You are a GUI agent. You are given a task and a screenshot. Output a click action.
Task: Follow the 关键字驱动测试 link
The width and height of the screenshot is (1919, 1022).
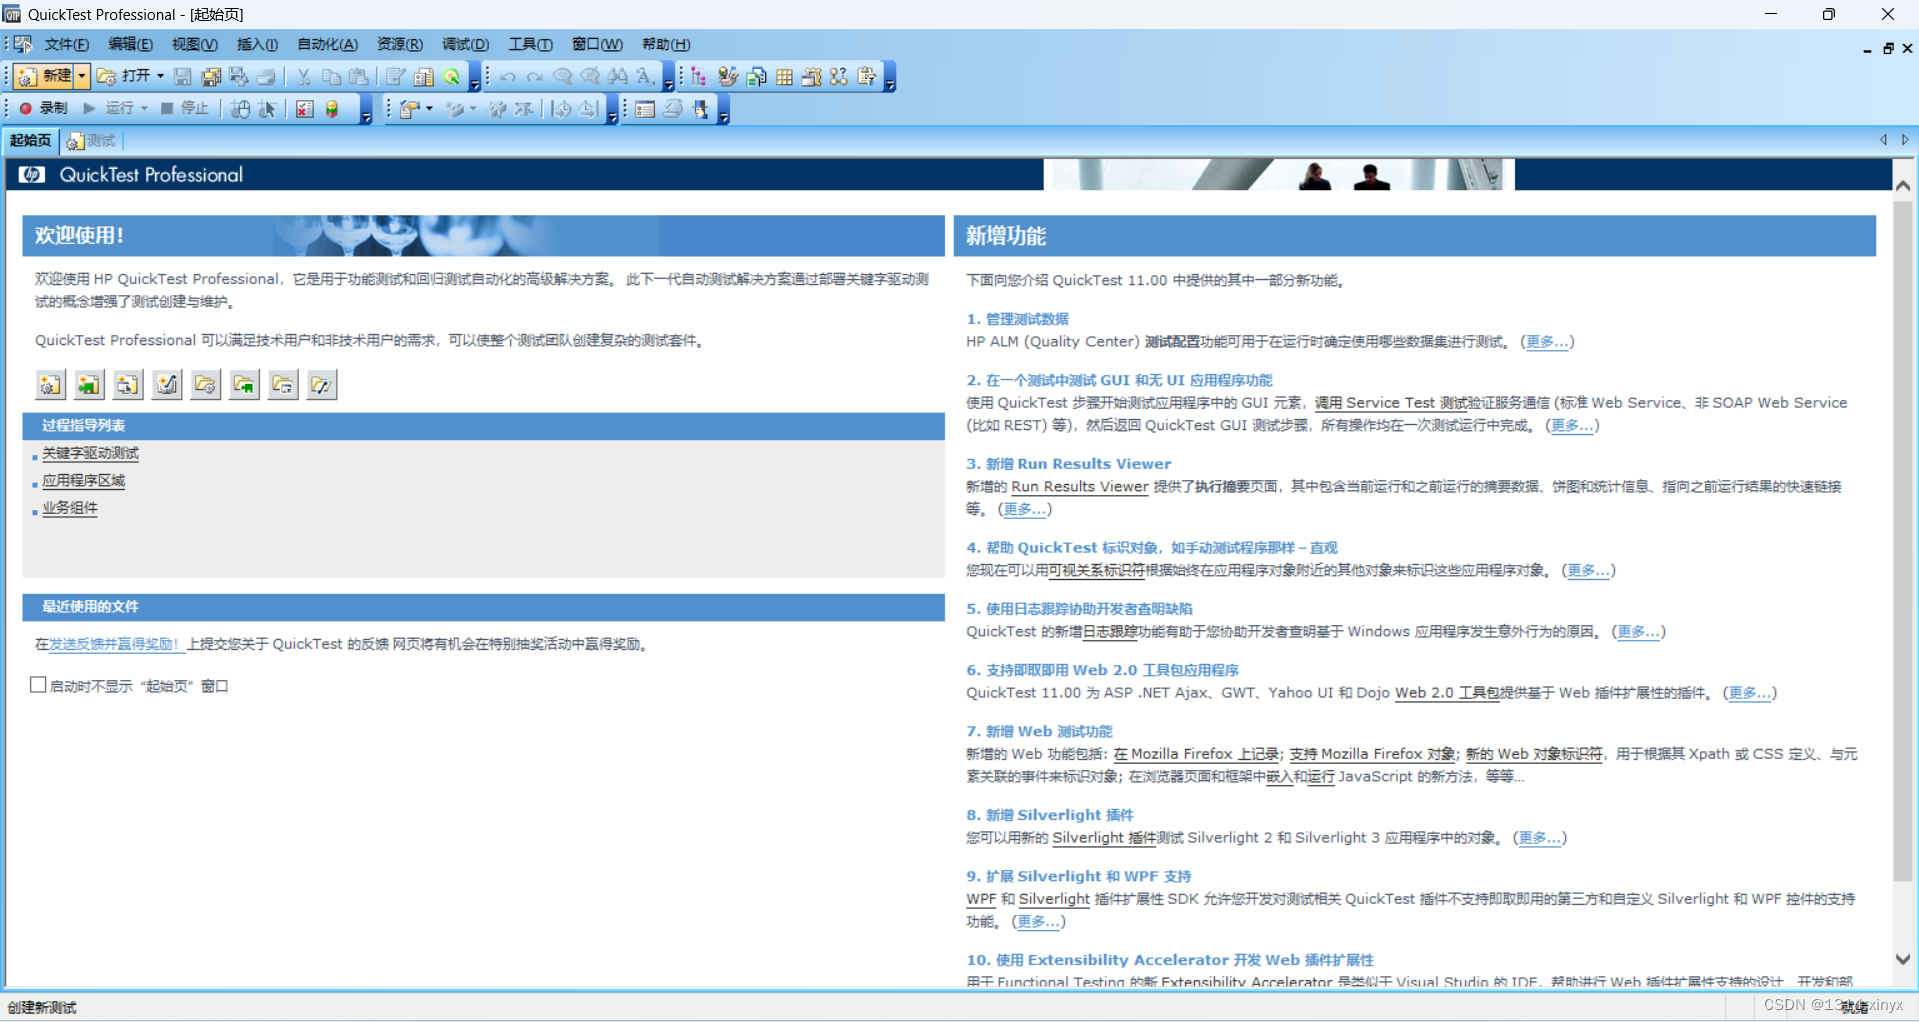point(89,453)
